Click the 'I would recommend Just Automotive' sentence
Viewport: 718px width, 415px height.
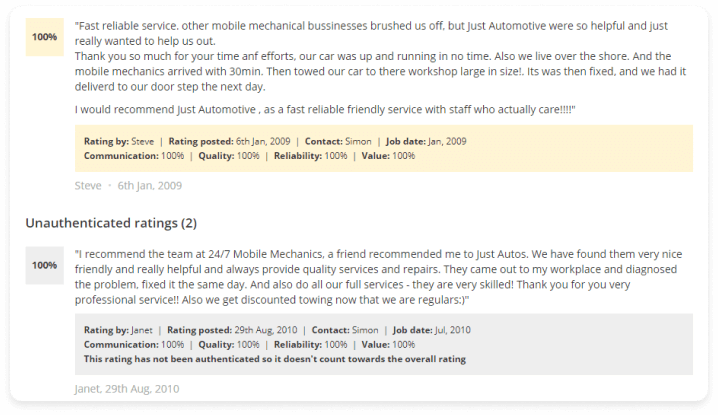(325, 109)
